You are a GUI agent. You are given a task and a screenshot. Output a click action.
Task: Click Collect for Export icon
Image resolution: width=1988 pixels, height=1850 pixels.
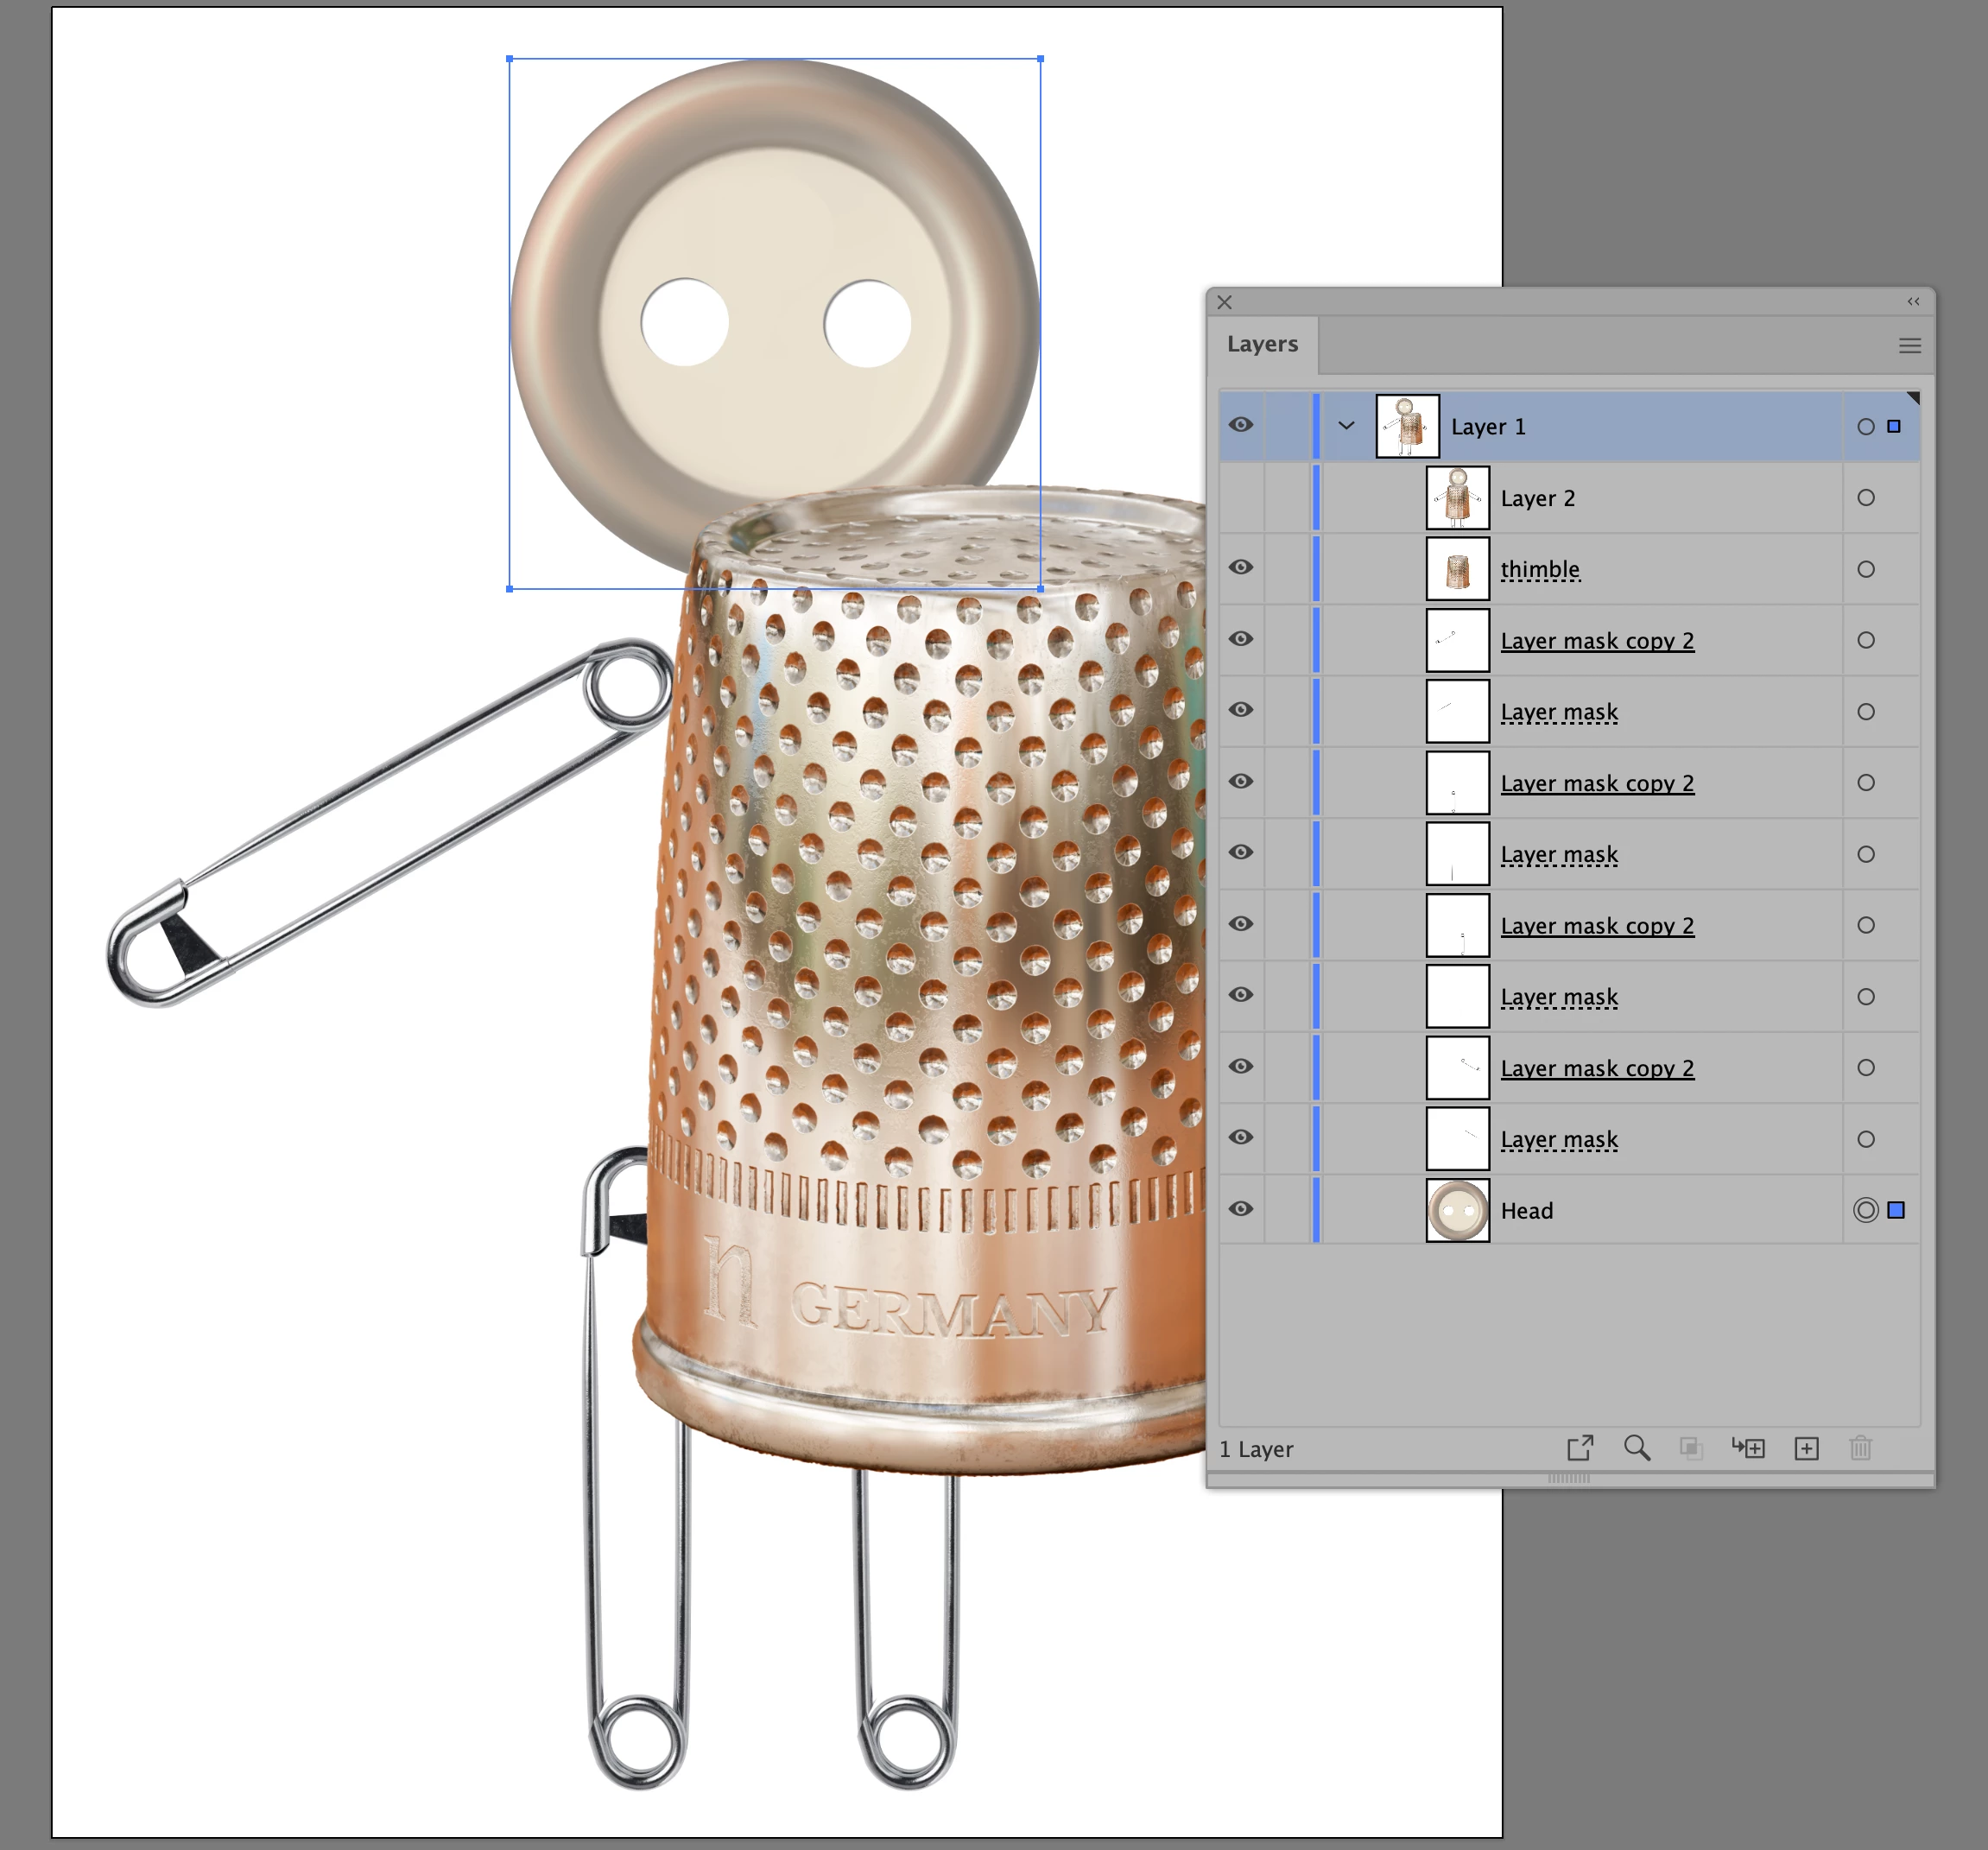click(x=1579, y=1448)
